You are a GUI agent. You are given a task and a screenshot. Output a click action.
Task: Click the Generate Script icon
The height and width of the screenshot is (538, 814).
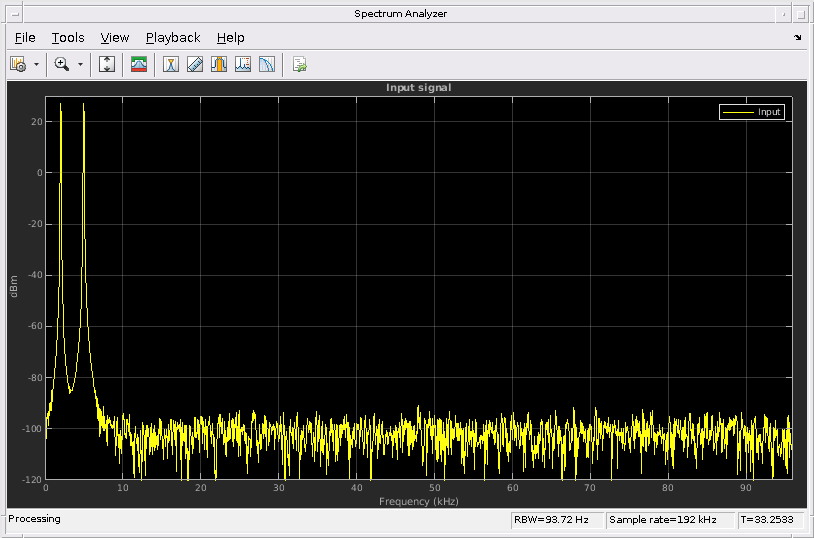click(x=299, y=64)
